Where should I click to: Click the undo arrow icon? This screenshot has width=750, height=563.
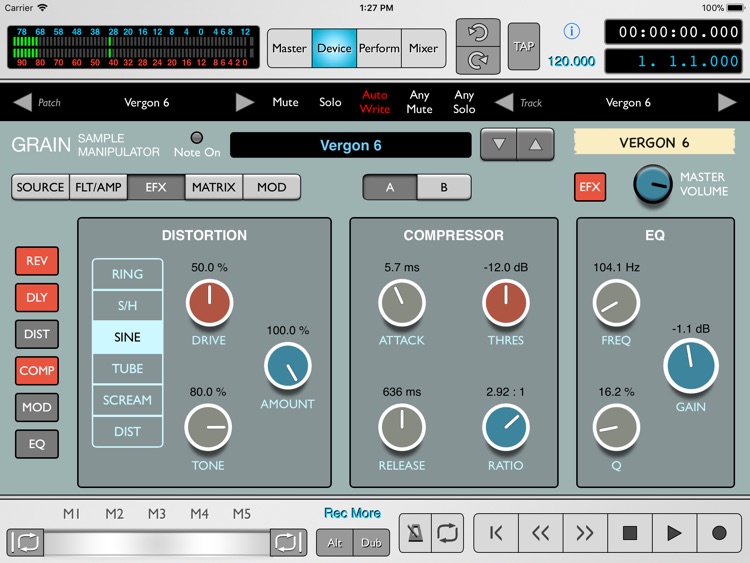[x=478, y=33]
